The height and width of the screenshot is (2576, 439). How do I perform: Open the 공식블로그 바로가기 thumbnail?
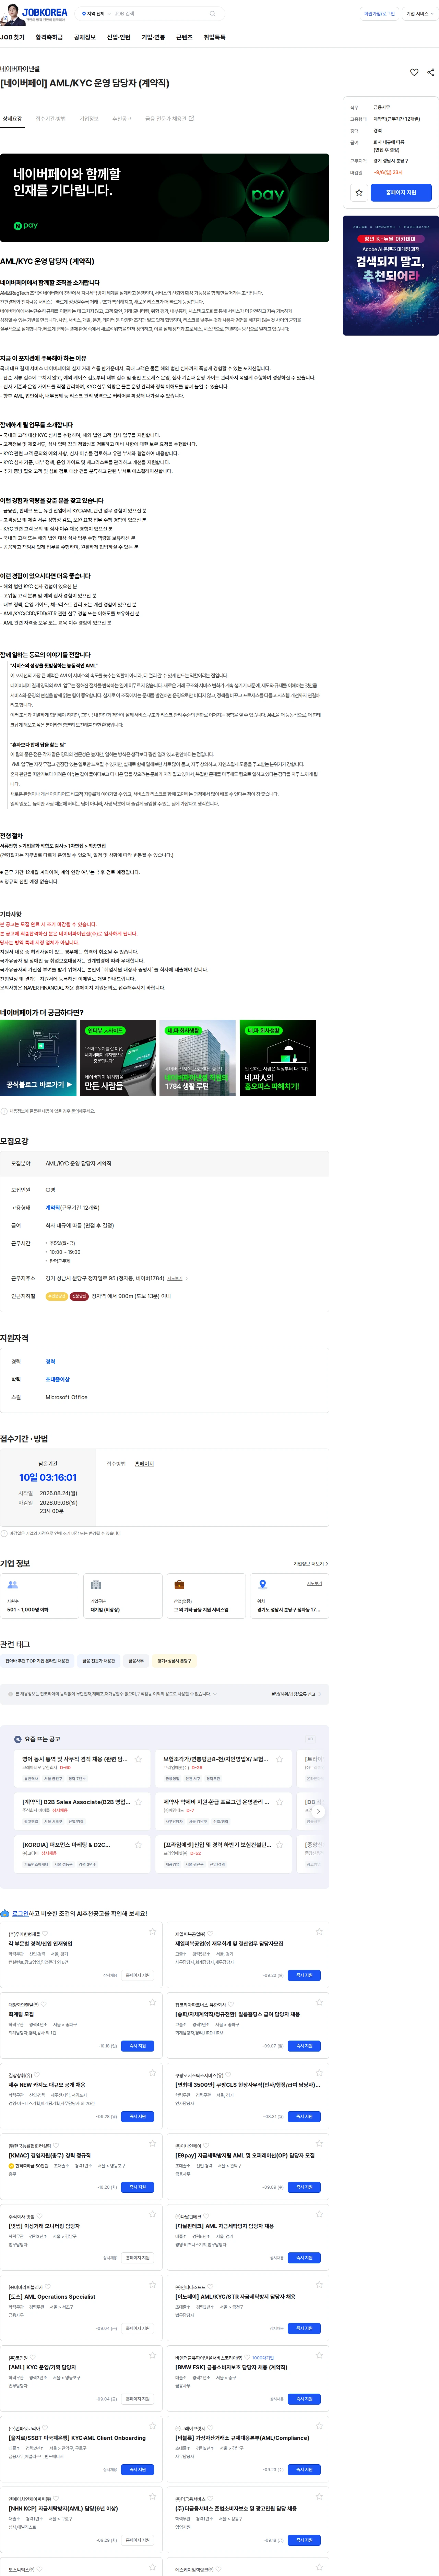coord(38,1058)
